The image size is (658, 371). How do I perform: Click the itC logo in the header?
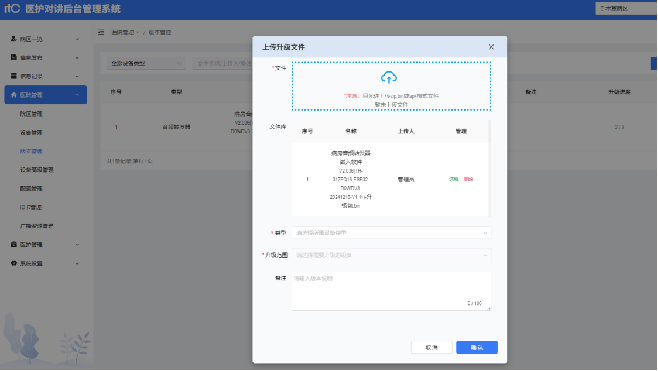(x=12, y=8)
